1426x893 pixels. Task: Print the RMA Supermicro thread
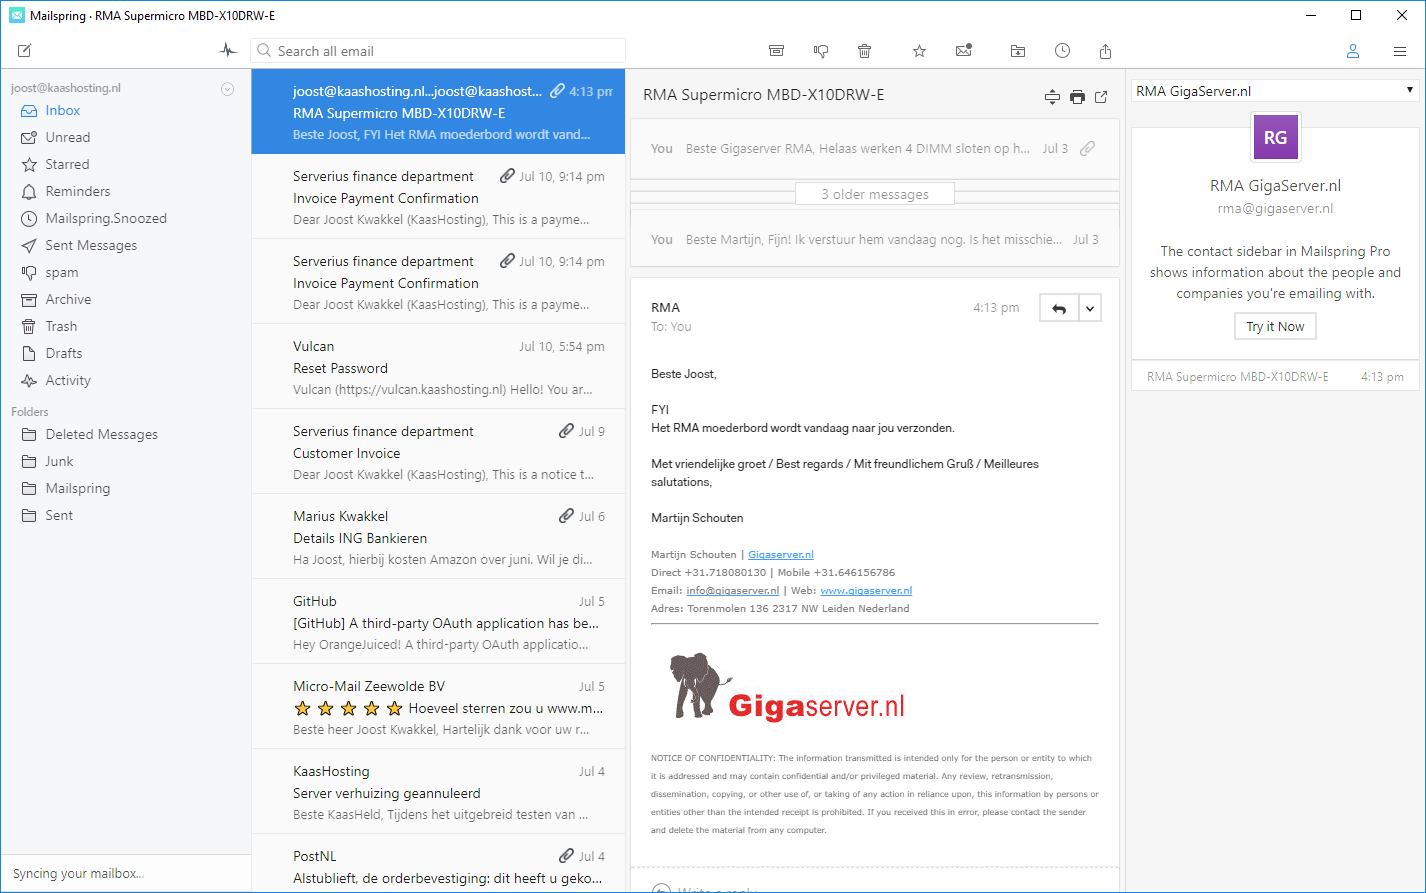click(1077, 97)
